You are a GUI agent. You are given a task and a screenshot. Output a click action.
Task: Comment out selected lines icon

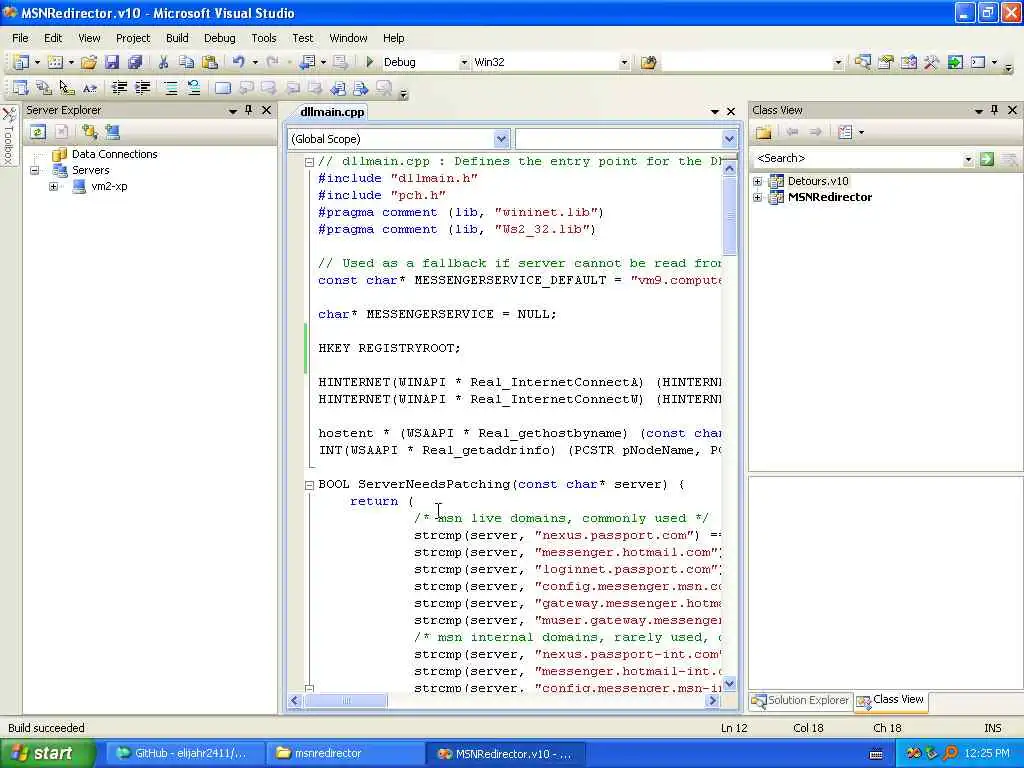pos(170,88)
